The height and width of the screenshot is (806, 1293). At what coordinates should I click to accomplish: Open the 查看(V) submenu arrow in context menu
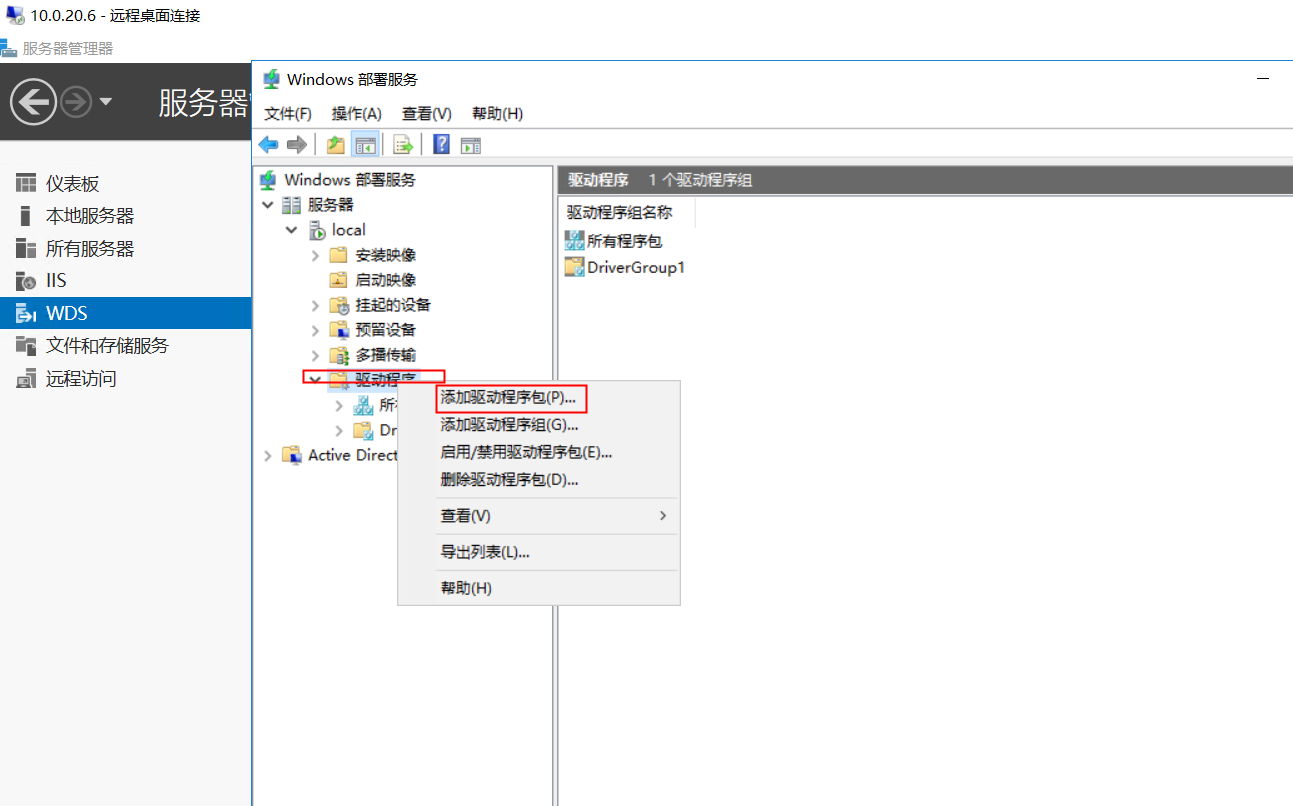pyautogui.click(x=662, y=516)
